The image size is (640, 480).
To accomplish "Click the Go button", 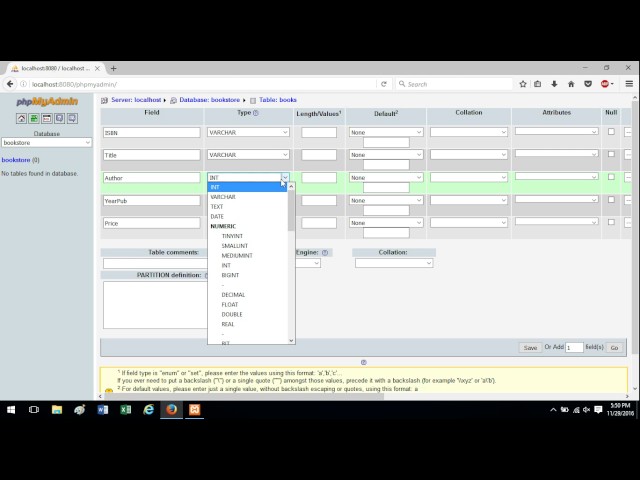I will 614,348.
